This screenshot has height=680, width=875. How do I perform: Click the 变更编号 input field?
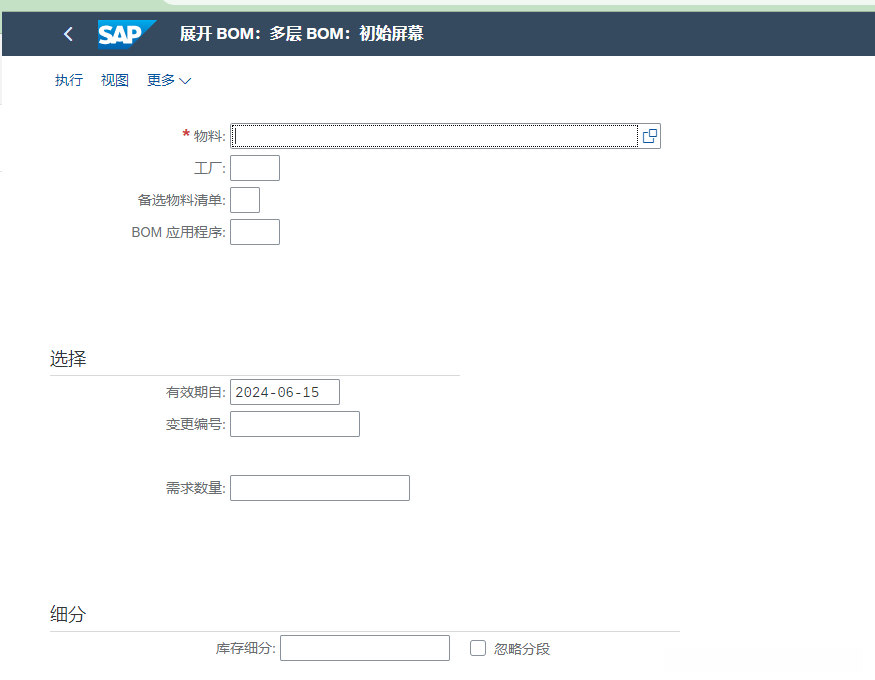[295, 424]
